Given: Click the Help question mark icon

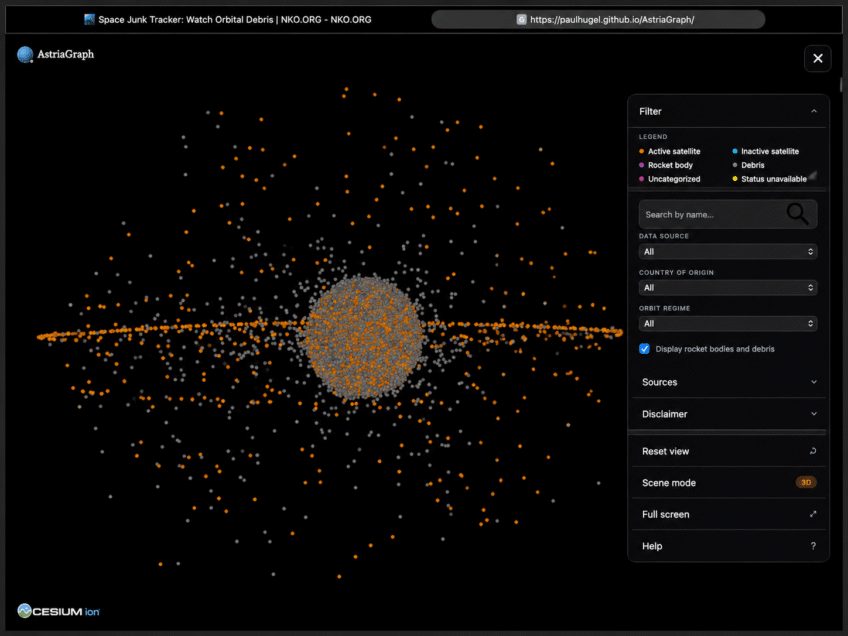Looking at the screenshot, I should point(813,546).
